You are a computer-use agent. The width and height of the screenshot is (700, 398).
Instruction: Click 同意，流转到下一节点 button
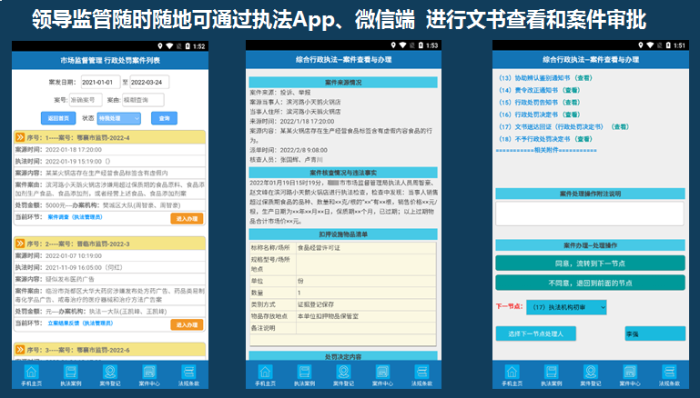click(590, 263)
